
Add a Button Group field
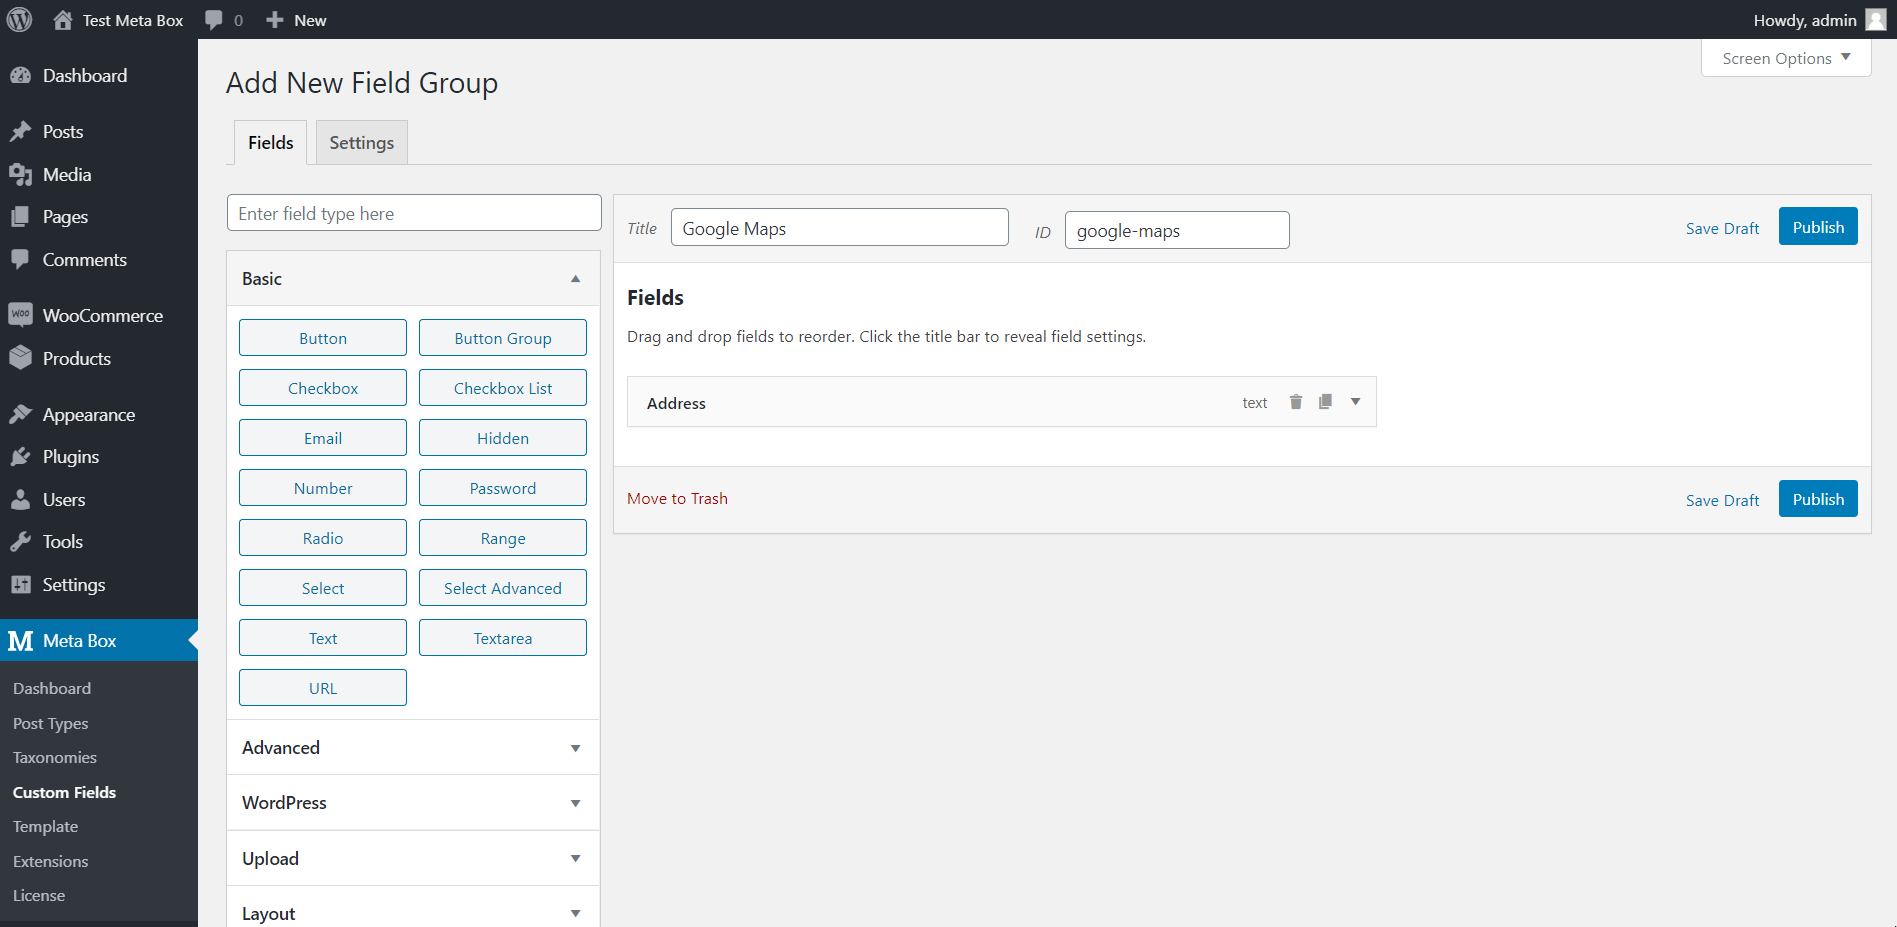(x=503, y=338)
